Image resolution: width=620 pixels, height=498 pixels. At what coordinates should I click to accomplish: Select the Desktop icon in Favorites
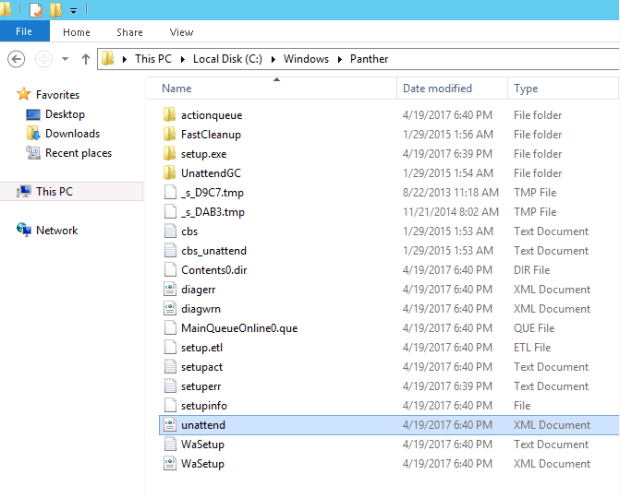point(33,114)
